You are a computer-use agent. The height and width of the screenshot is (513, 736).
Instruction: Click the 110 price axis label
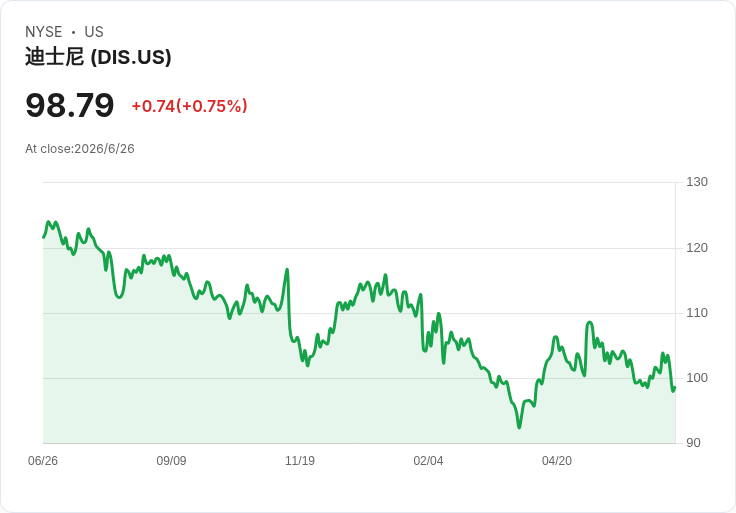click(697, 313)
